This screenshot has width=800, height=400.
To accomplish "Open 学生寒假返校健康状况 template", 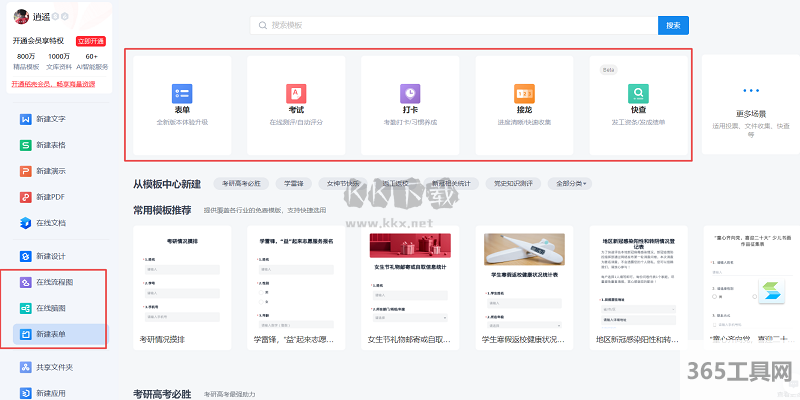I will click(524, 288).
